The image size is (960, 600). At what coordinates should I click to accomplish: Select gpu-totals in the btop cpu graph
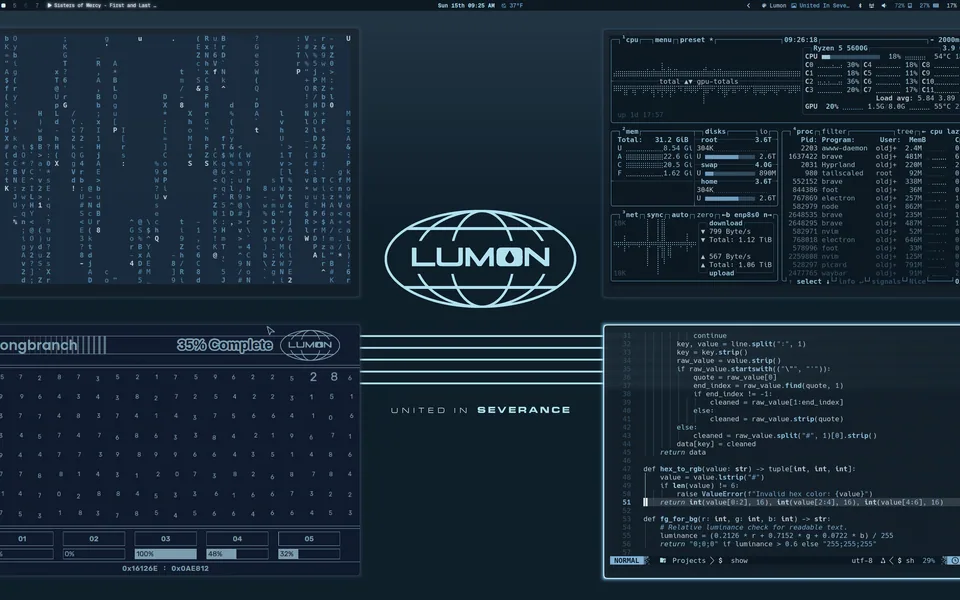click(x=717, y=81)
